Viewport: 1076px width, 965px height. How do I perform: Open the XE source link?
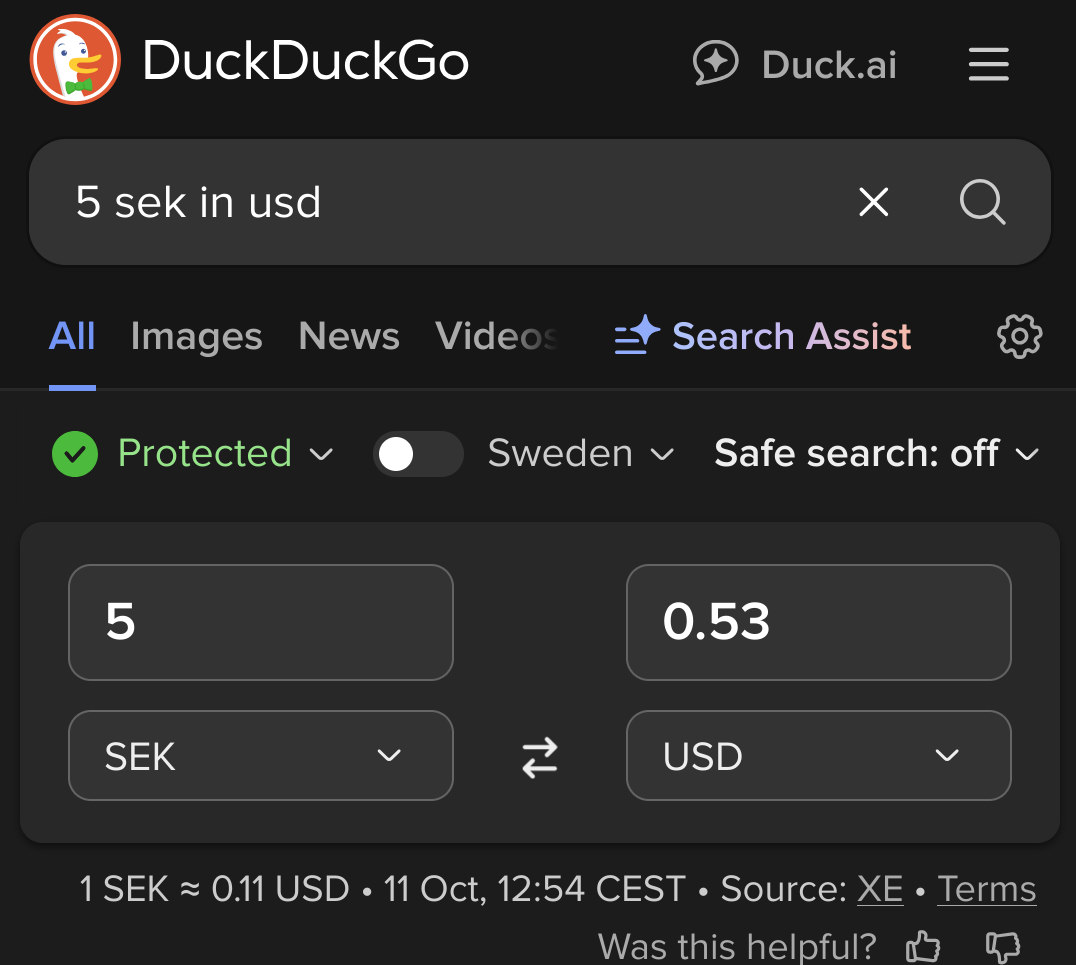tap(880, 889)
